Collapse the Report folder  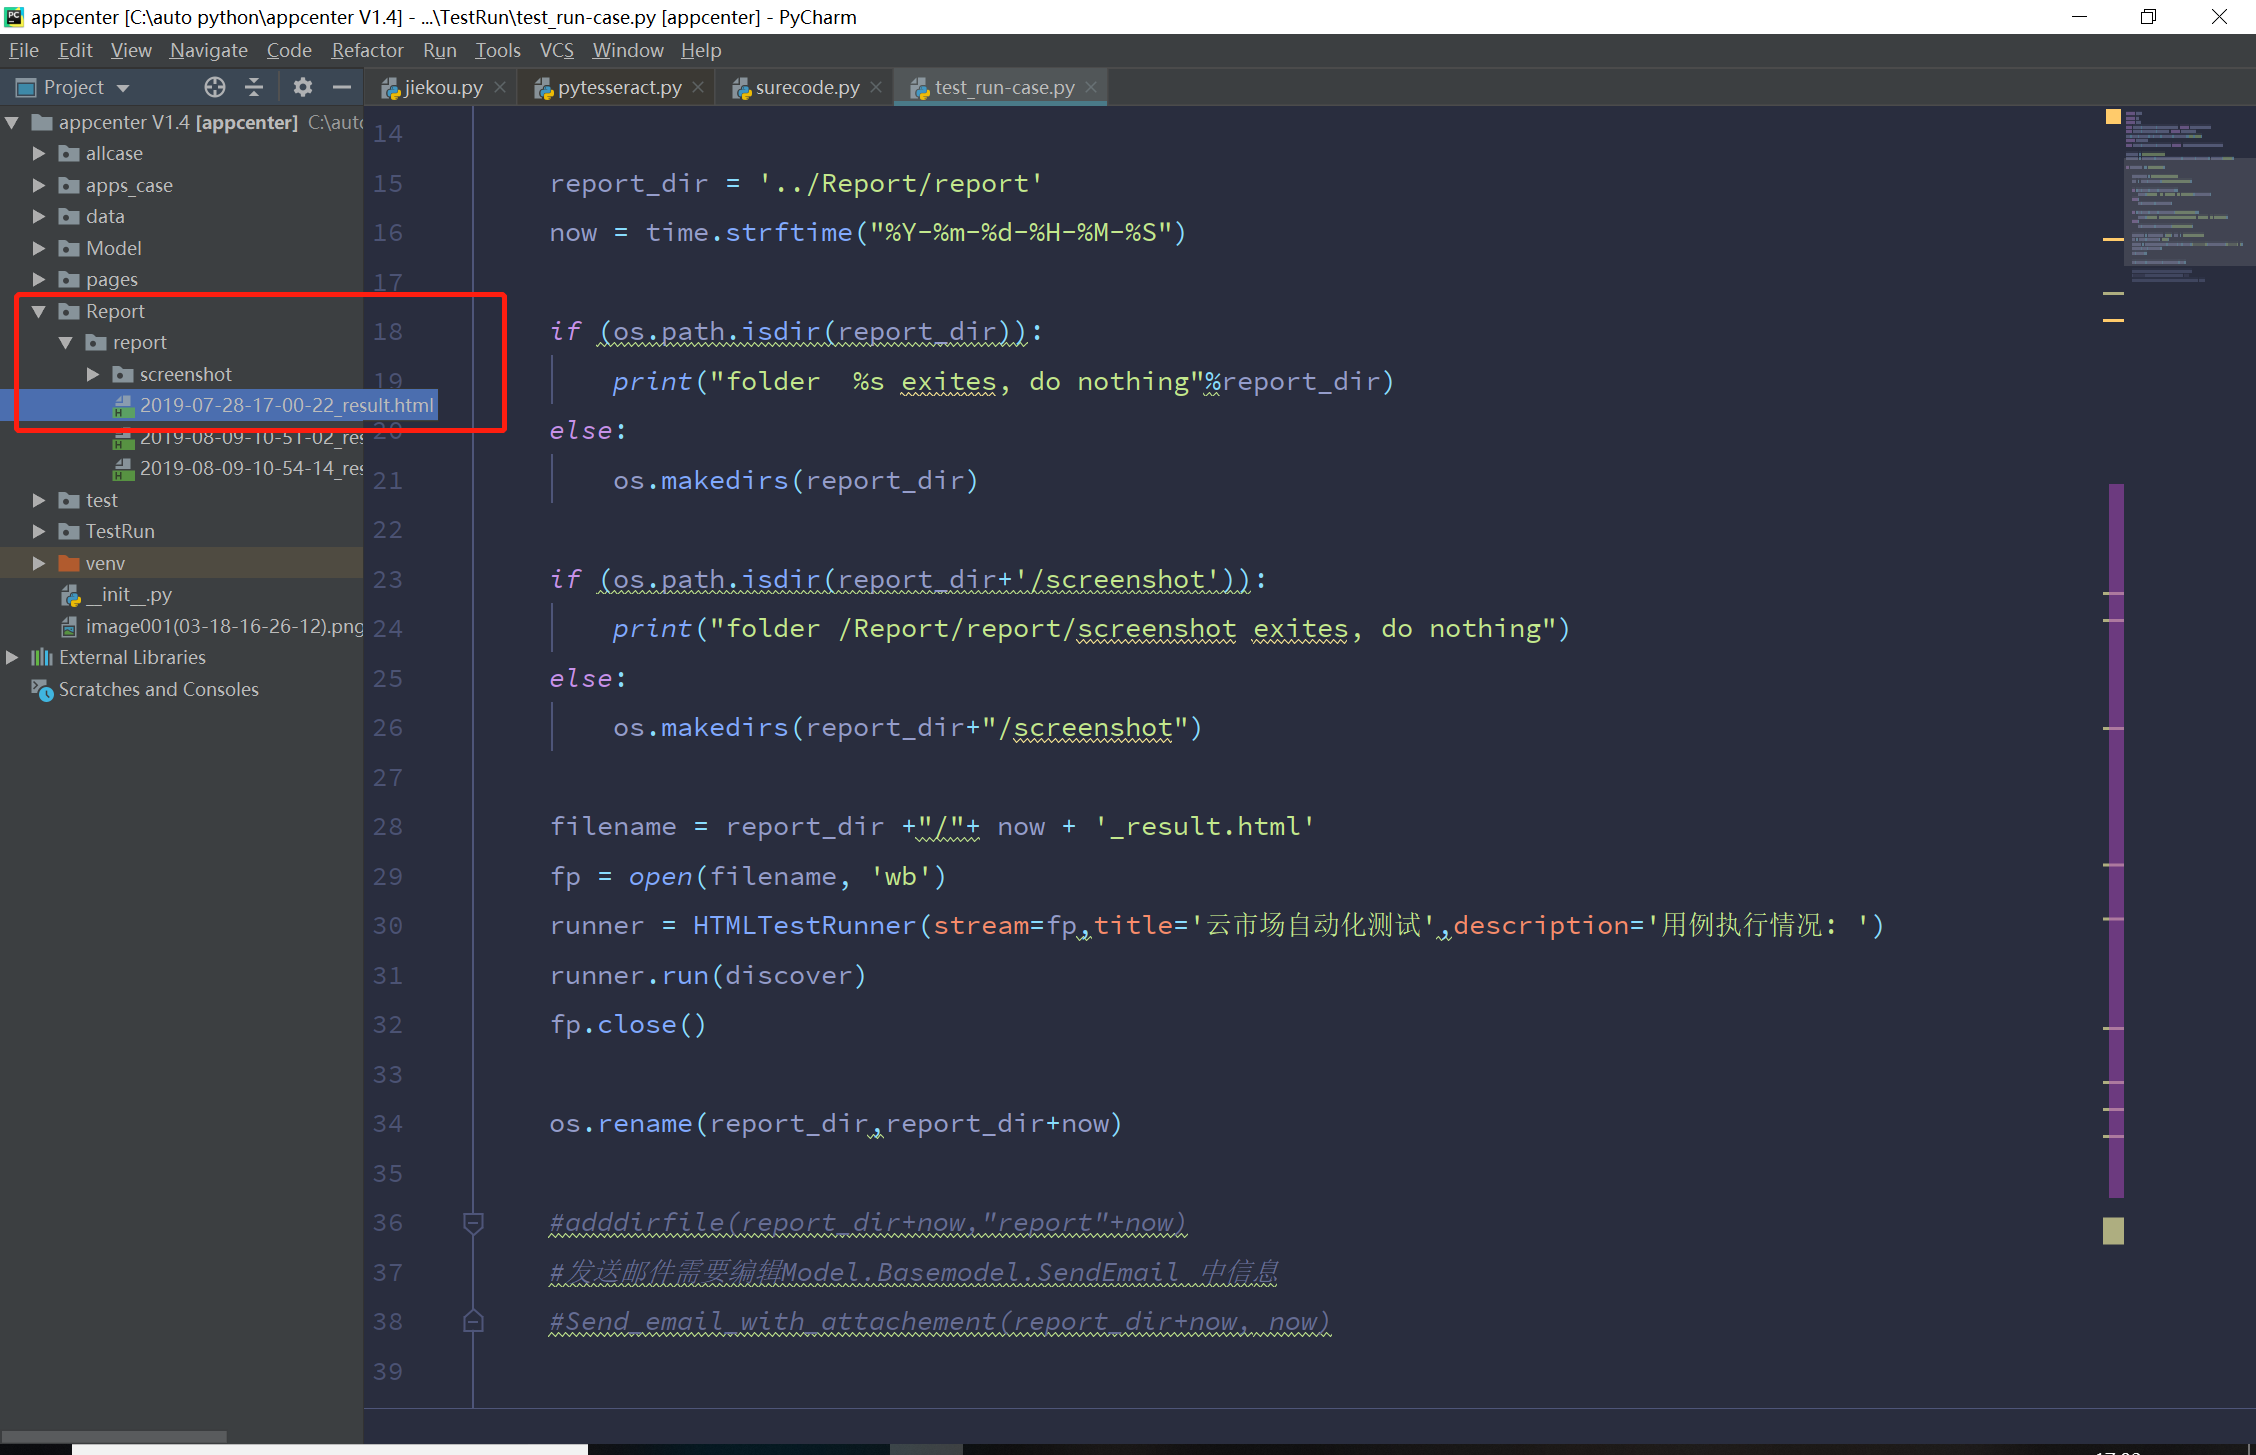[39, 312]
